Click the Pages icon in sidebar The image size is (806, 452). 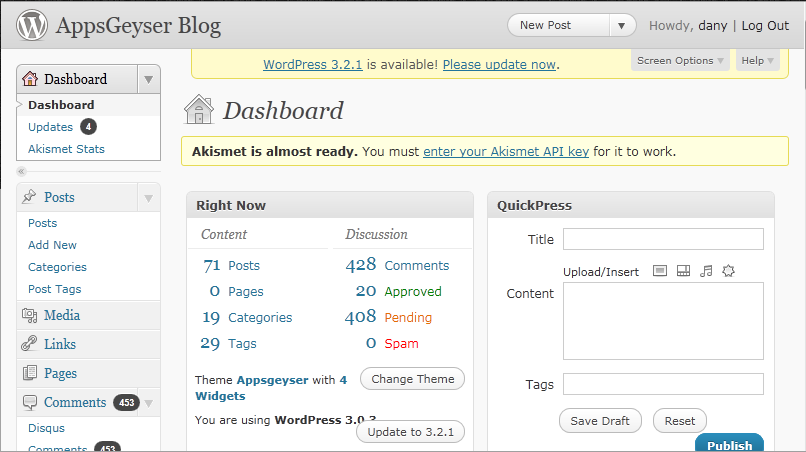point(30,373)
